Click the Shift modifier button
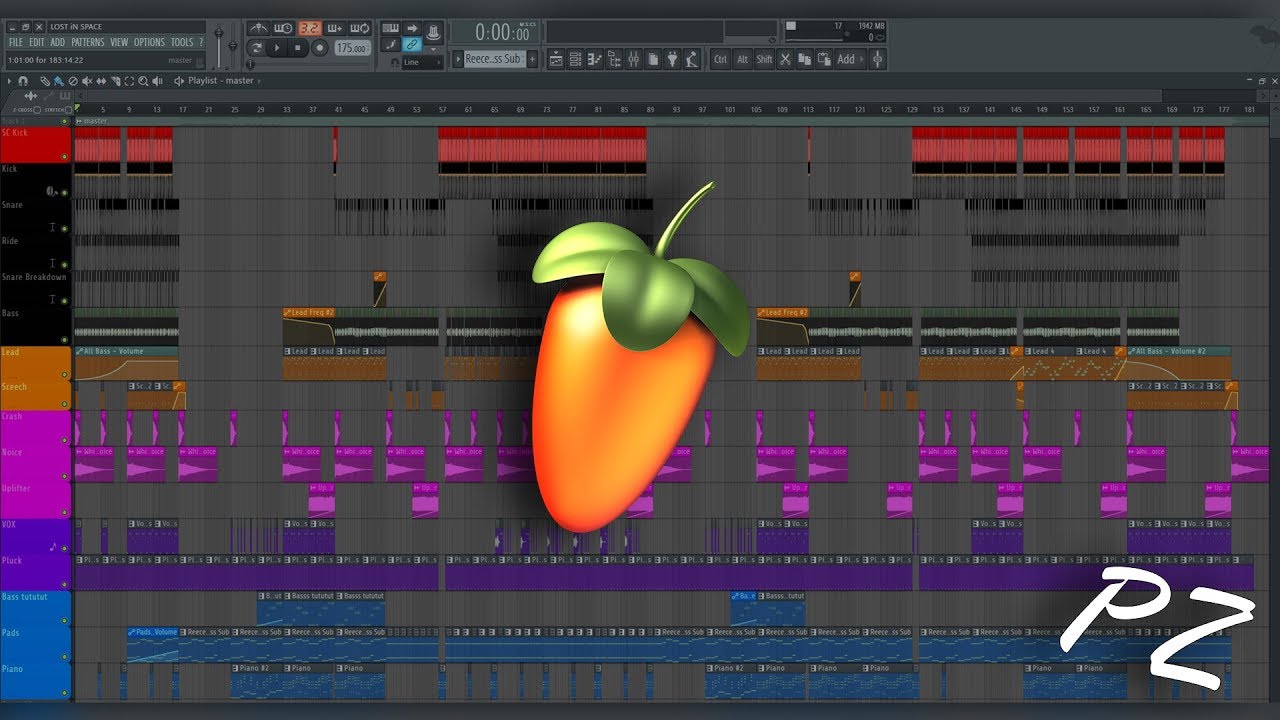 click(x=764, y=59)
